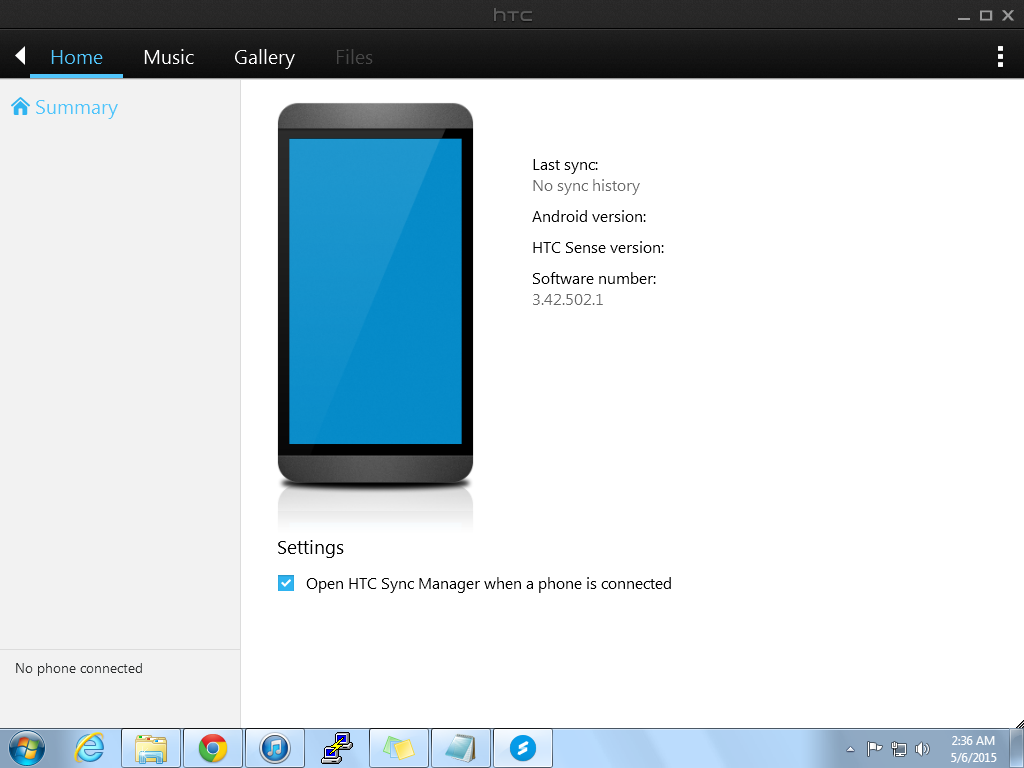Open Windows Explorer folder in taskbar

(151, 748)
